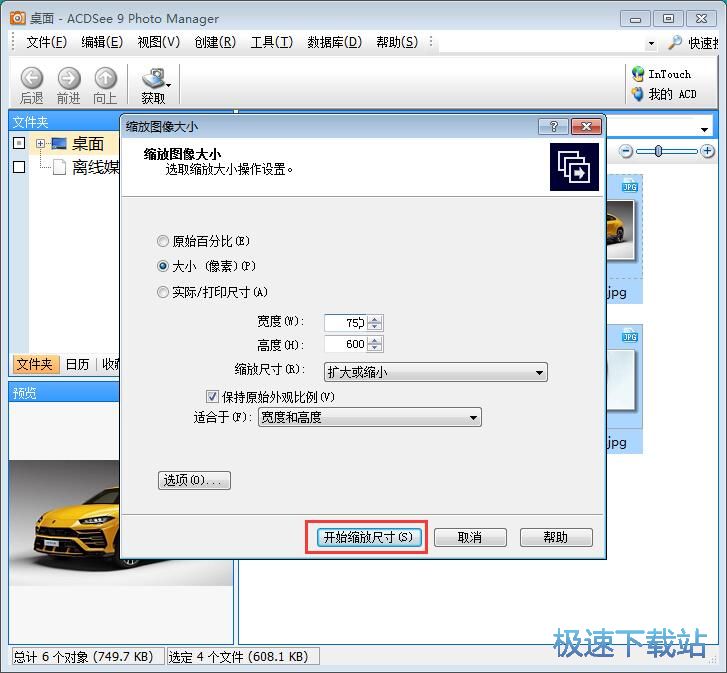Click the dialog Help (帮助) button
This screenshot has width=727, height=673.
coord(556,537)
